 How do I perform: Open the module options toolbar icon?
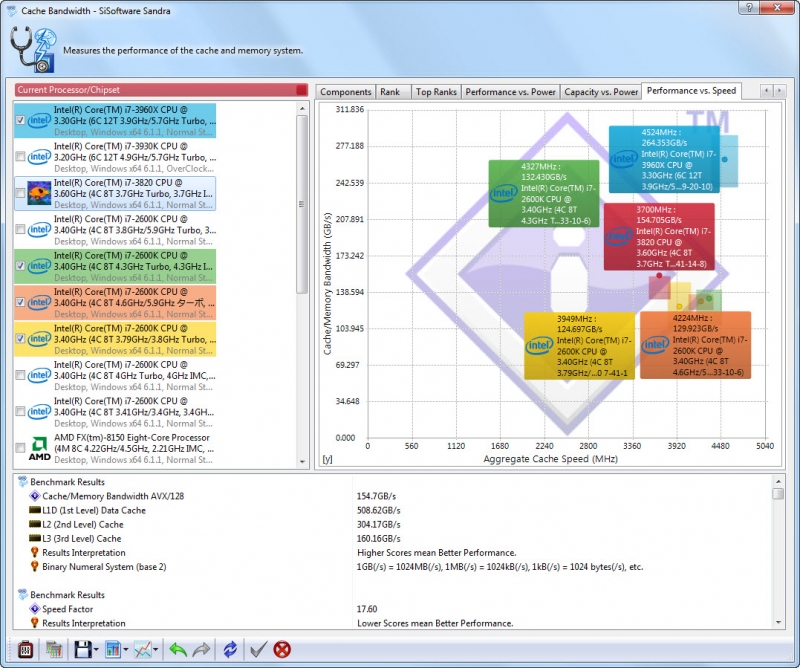[26, 650]
